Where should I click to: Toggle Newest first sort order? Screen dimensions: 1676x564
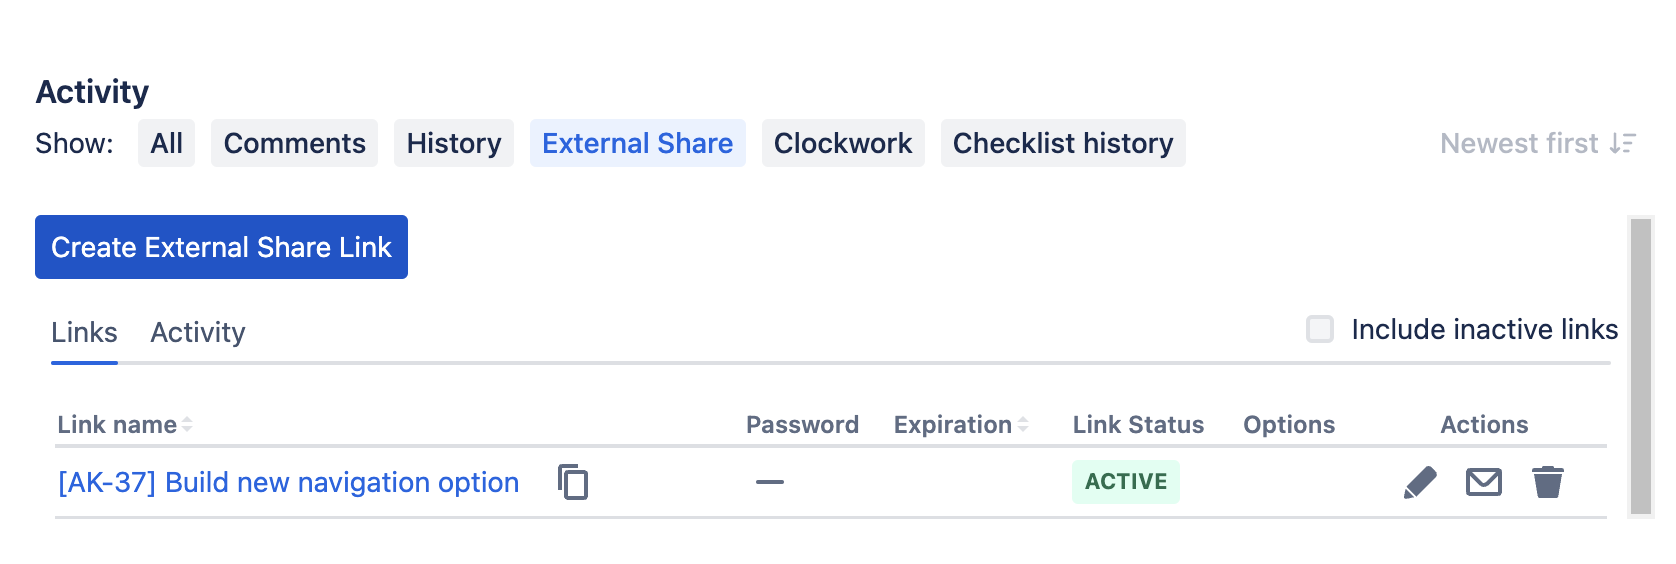coord(1537,144)
